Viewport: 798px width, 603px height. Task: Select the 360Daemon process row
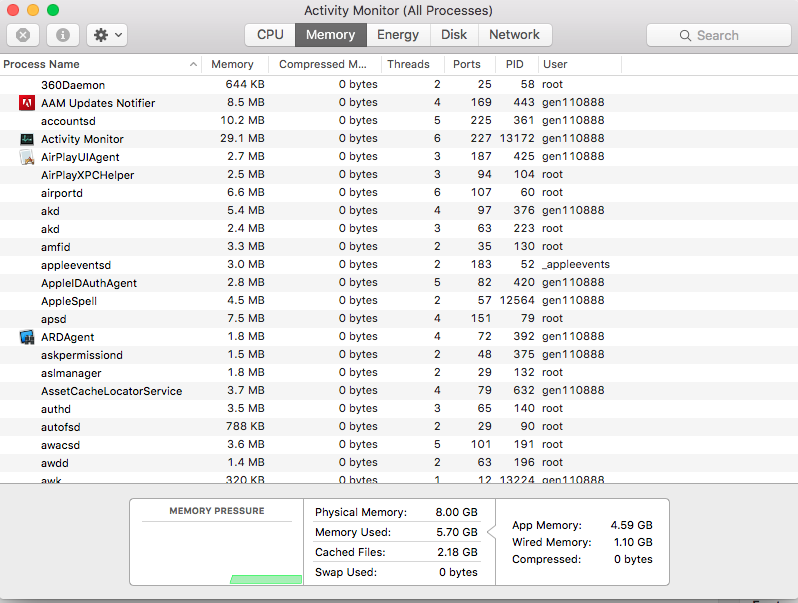(399, 84)
